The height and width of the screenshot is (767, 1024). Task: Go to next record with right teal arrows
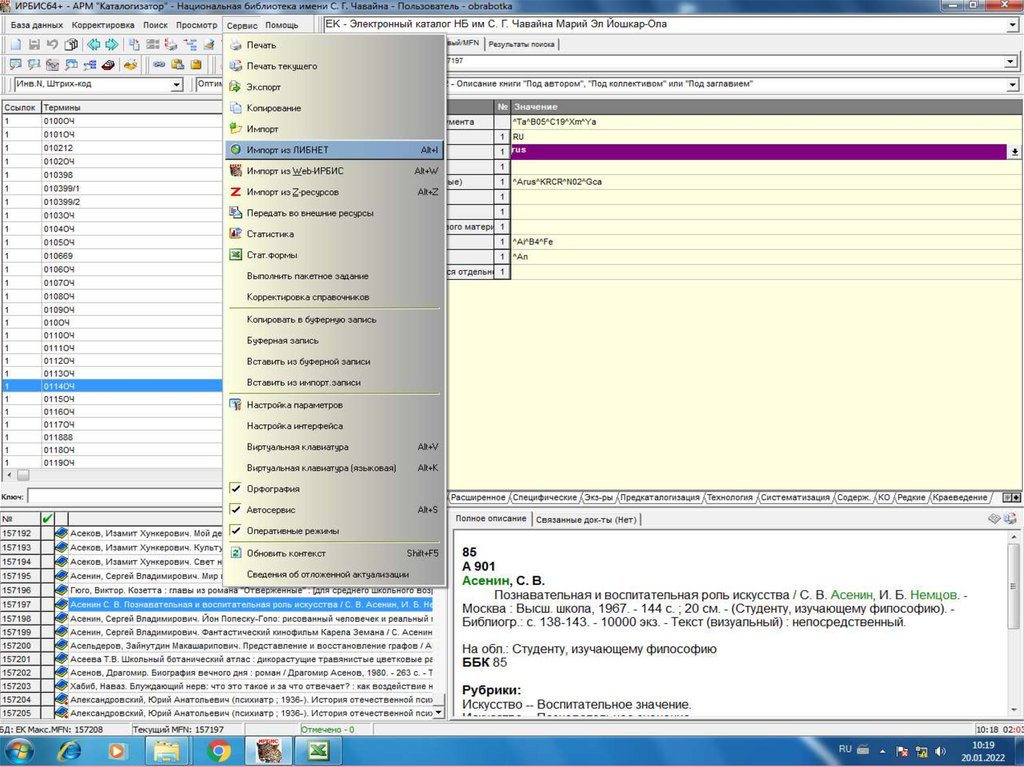coord(112,44)
